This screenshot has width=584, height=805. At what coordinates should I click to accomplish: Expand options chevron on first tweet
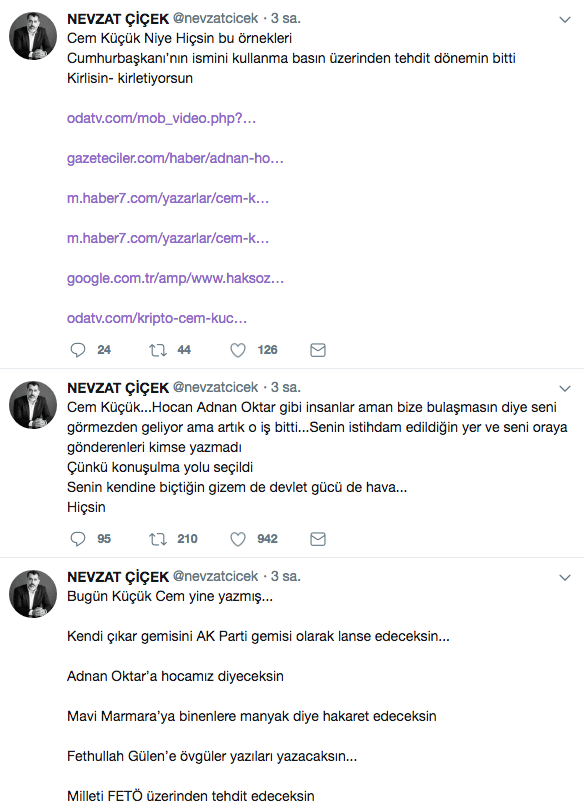564,20
